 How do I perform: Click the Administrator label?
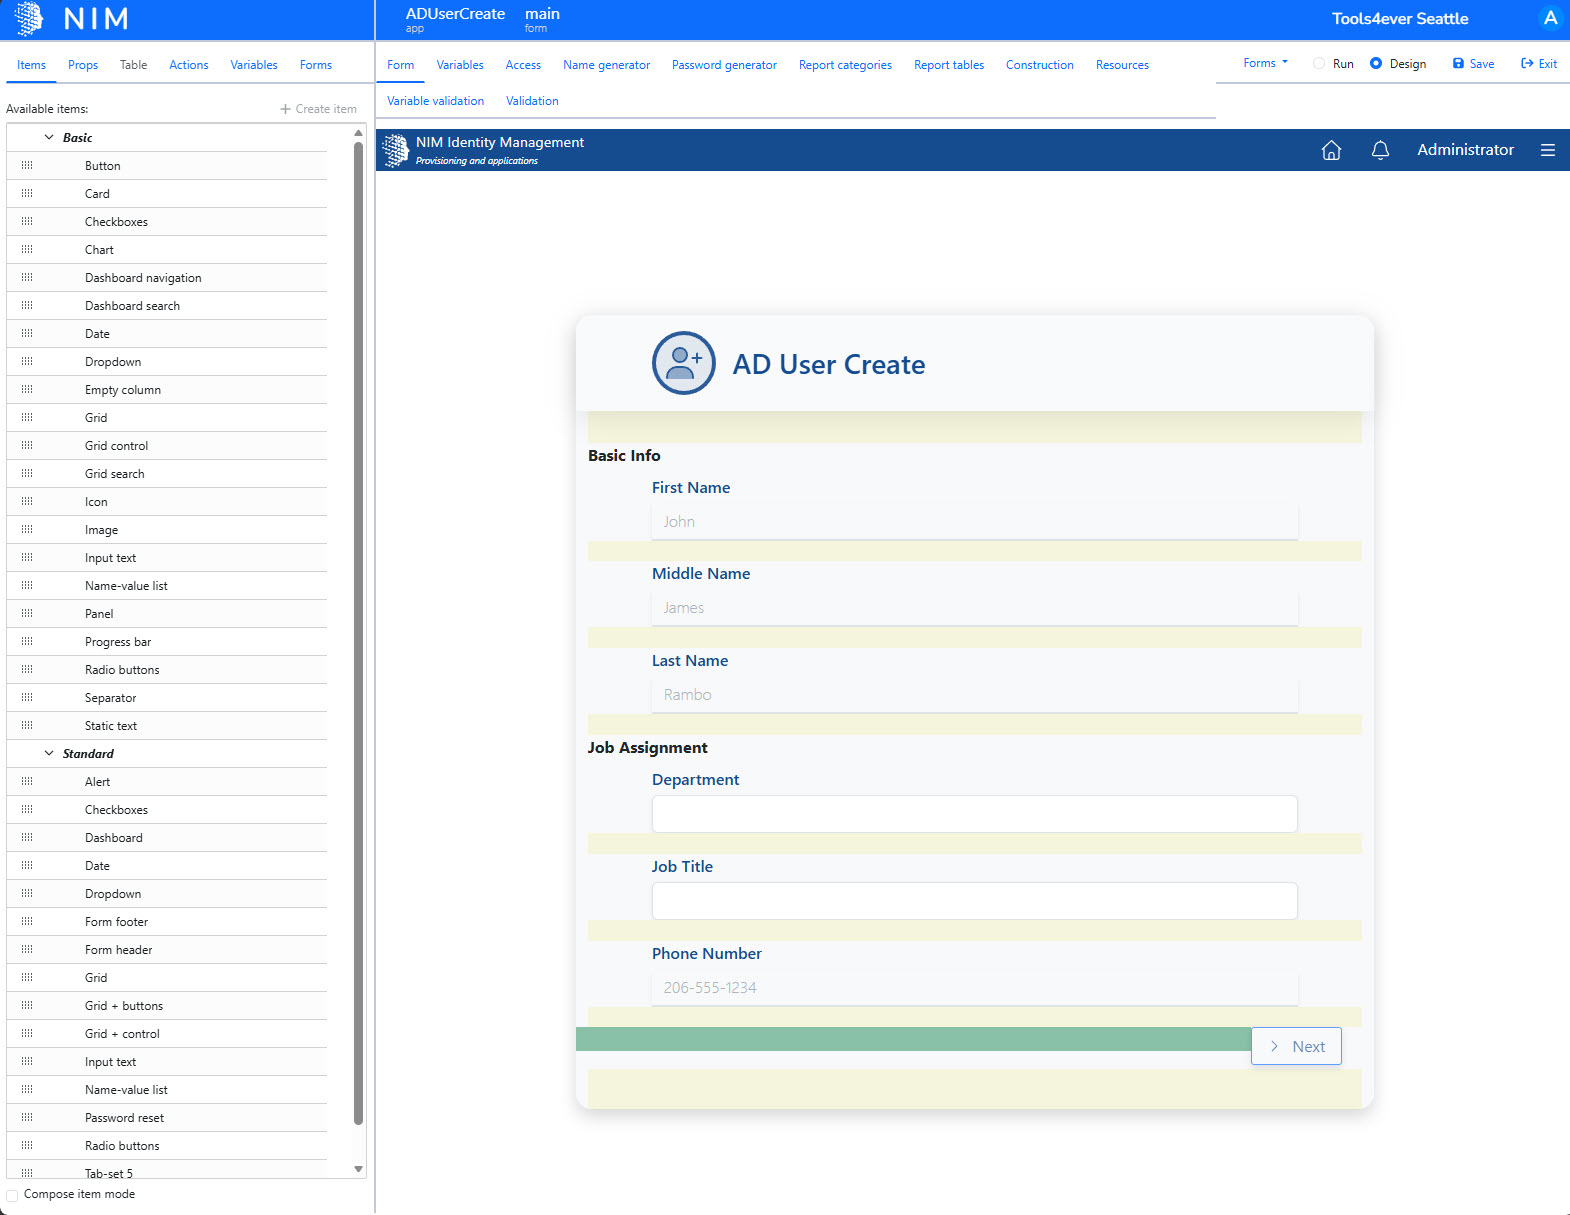[x=1465, y=150]
